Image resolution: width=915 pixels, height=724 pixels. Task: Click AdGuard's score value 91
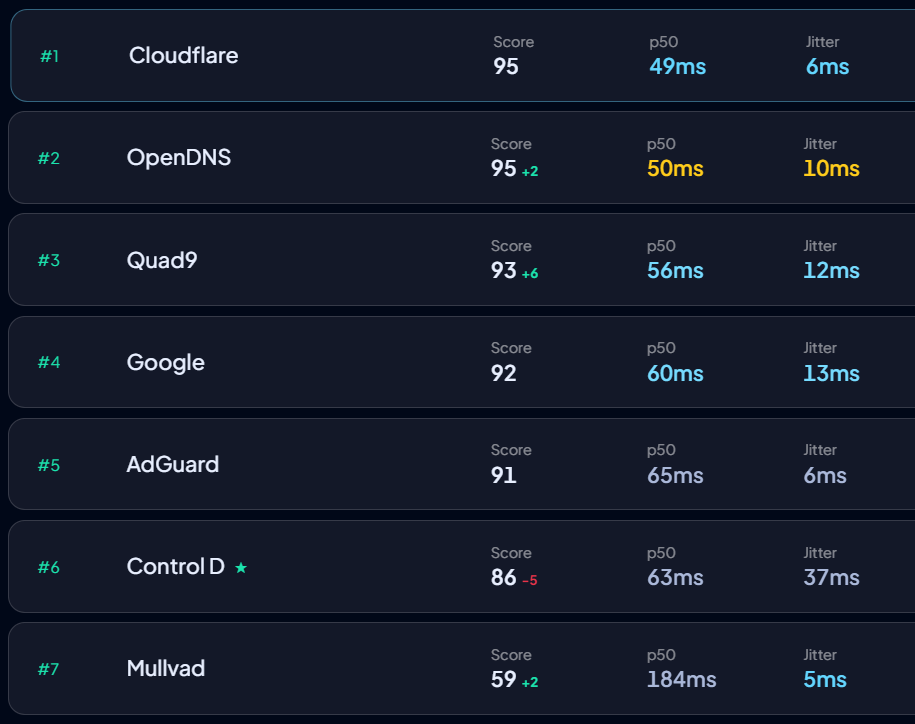coord(504,475)
